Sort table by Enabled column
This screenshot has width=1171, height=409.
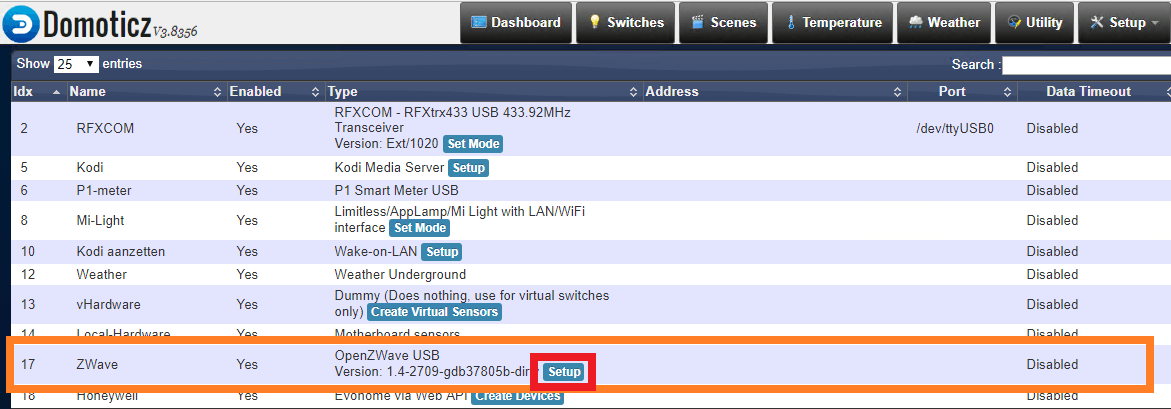tap(275, 92)
